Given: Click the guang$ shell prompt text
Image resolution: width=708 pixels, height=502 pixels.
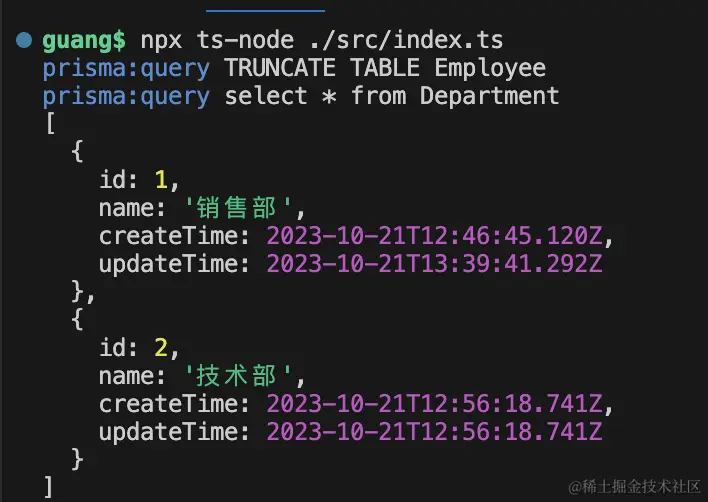Looking at the screenshot, I should point(84,41).
